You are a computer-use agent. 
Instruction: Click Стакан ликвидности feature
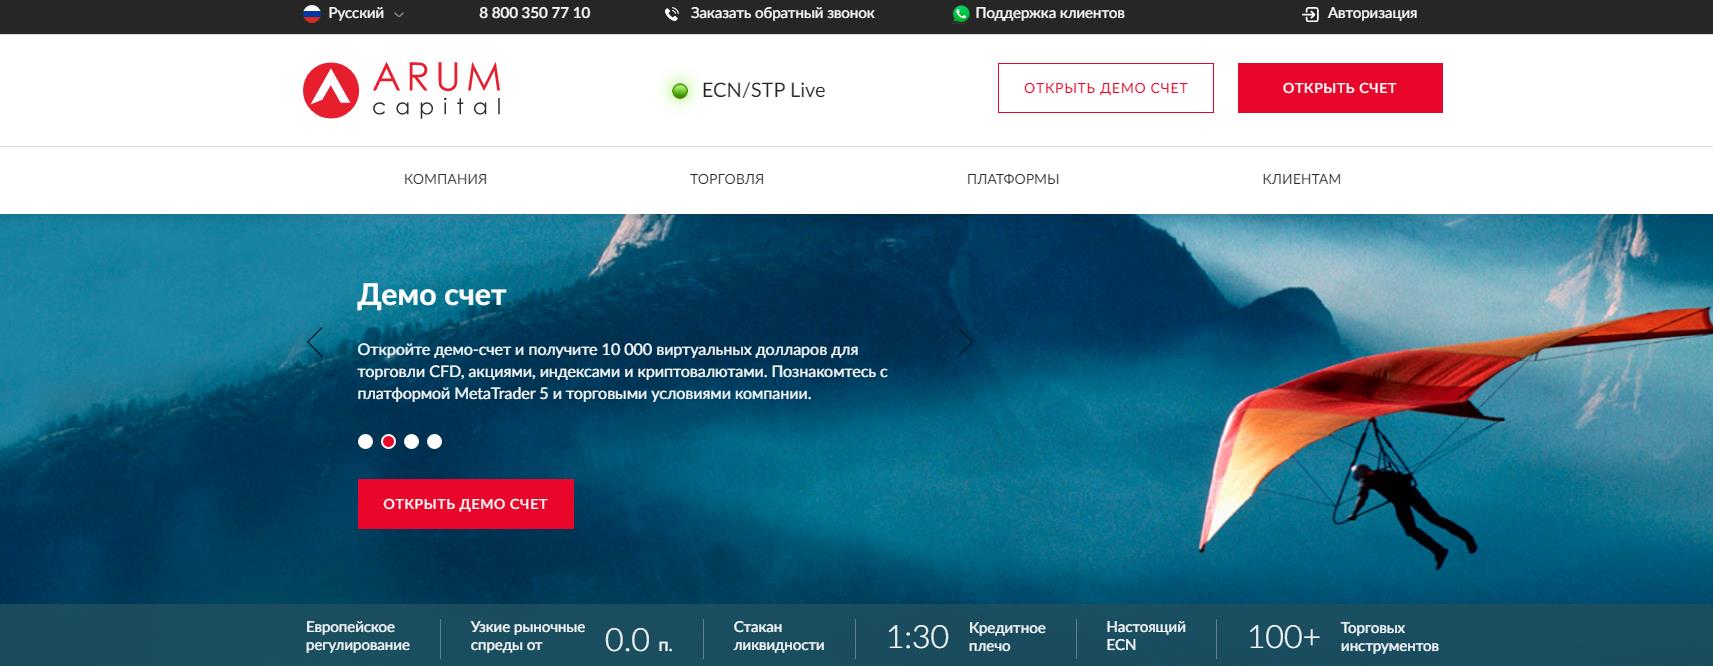779,636
